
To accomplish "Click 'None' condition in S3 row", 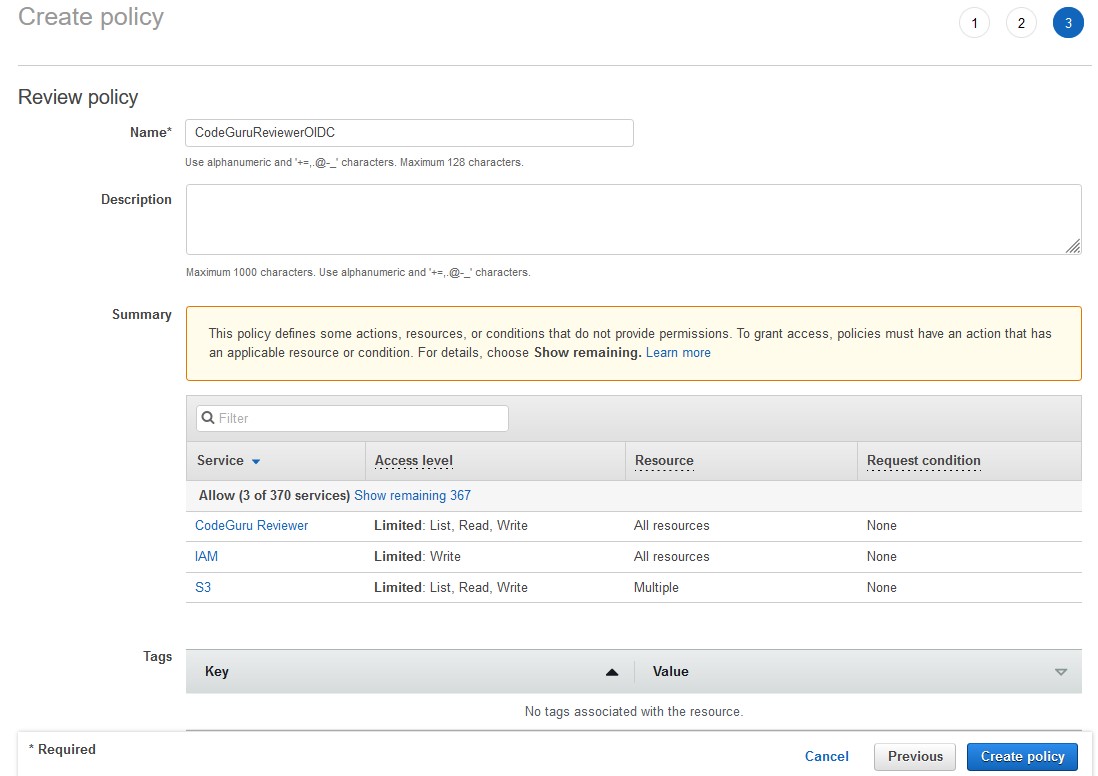I will [882, 587].
